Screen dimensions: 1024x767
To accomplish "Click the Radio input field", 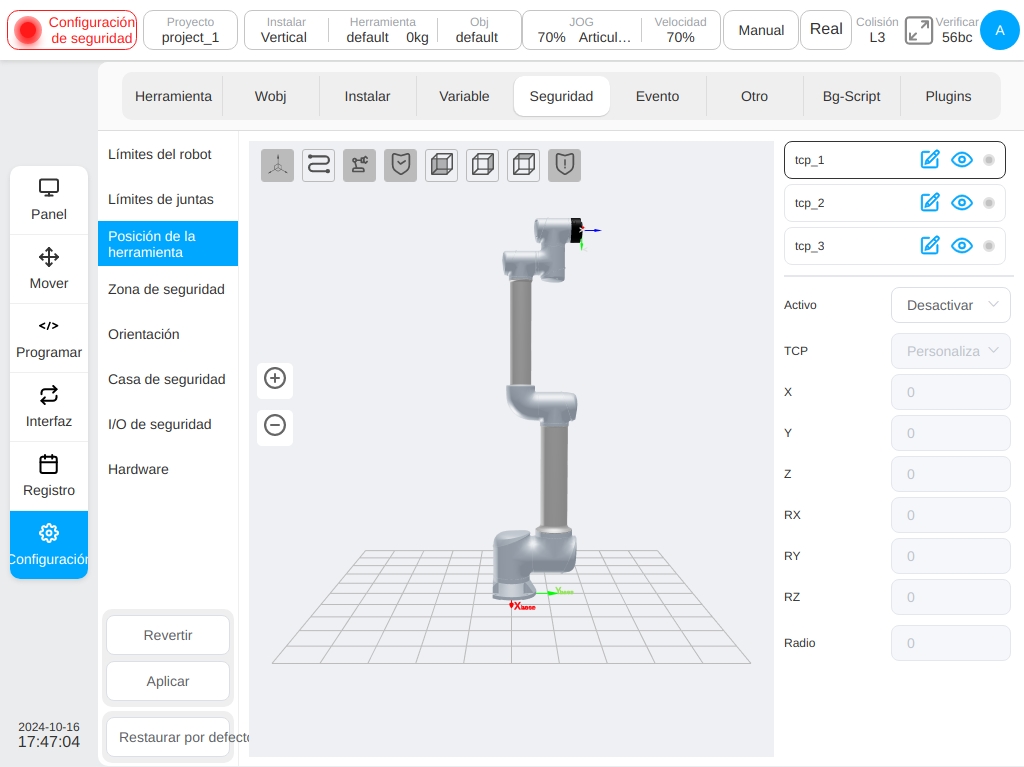I will pyautogui.click(x=951, y=643).
